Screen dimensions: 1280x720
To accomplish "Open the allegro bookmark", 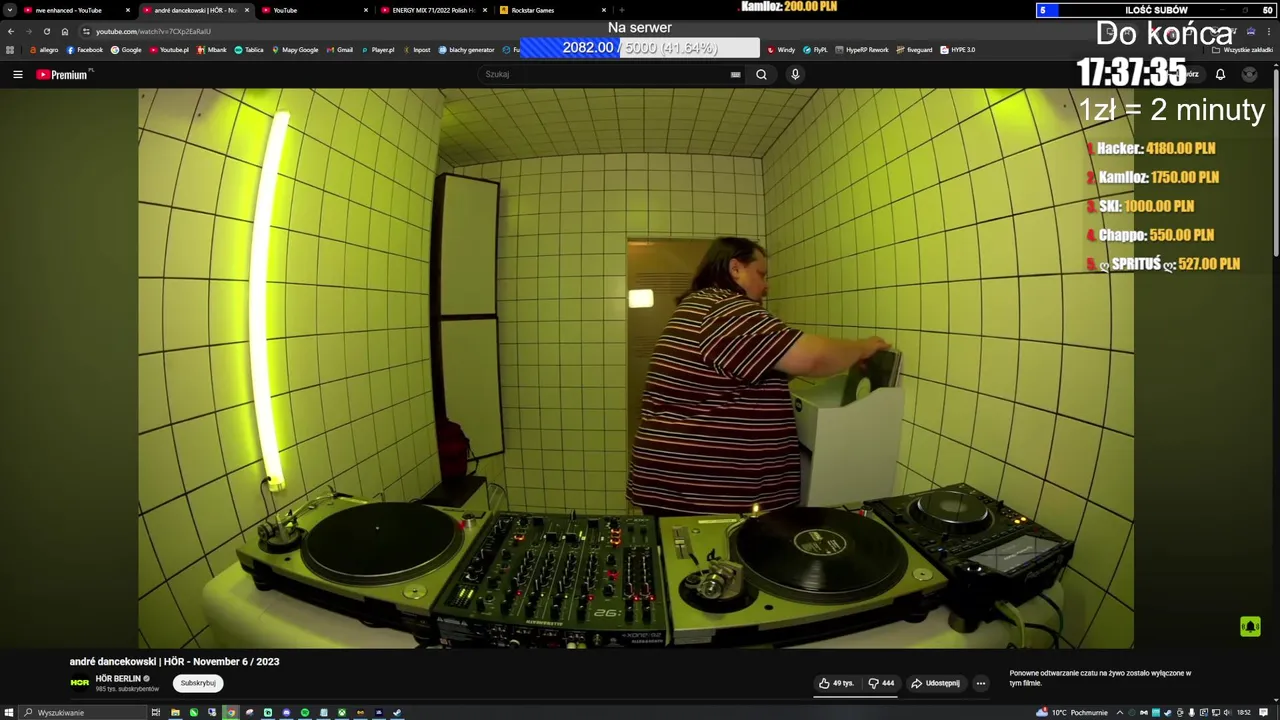I will pos(44,50).
